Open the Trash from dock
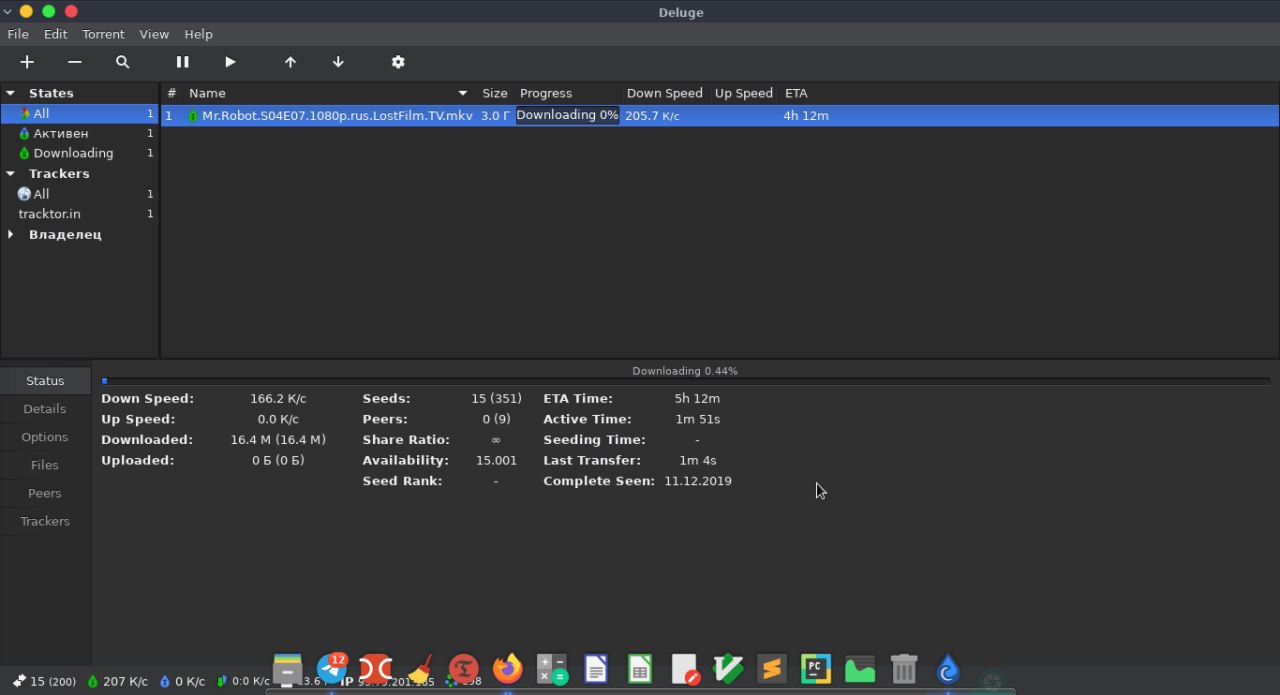 pos(904,669)
